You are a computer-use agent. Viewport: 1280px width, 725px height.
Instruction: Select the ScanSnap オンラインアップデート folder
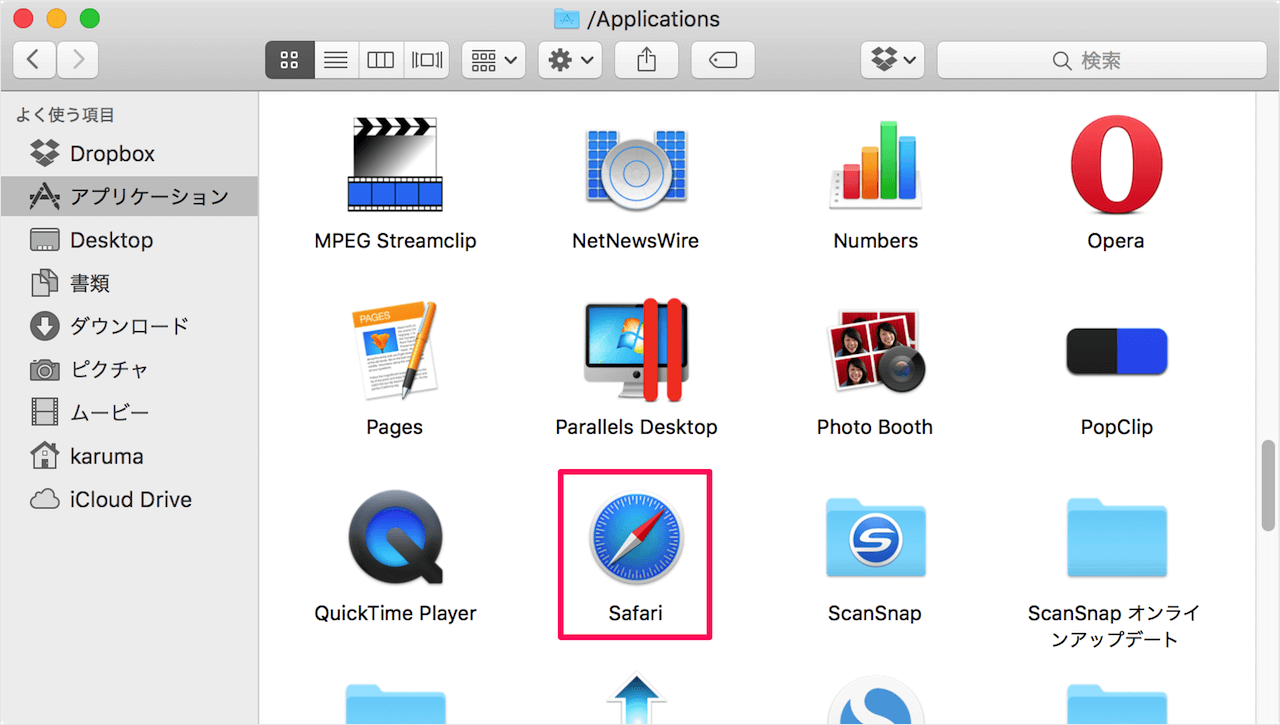coord(1116,540)
